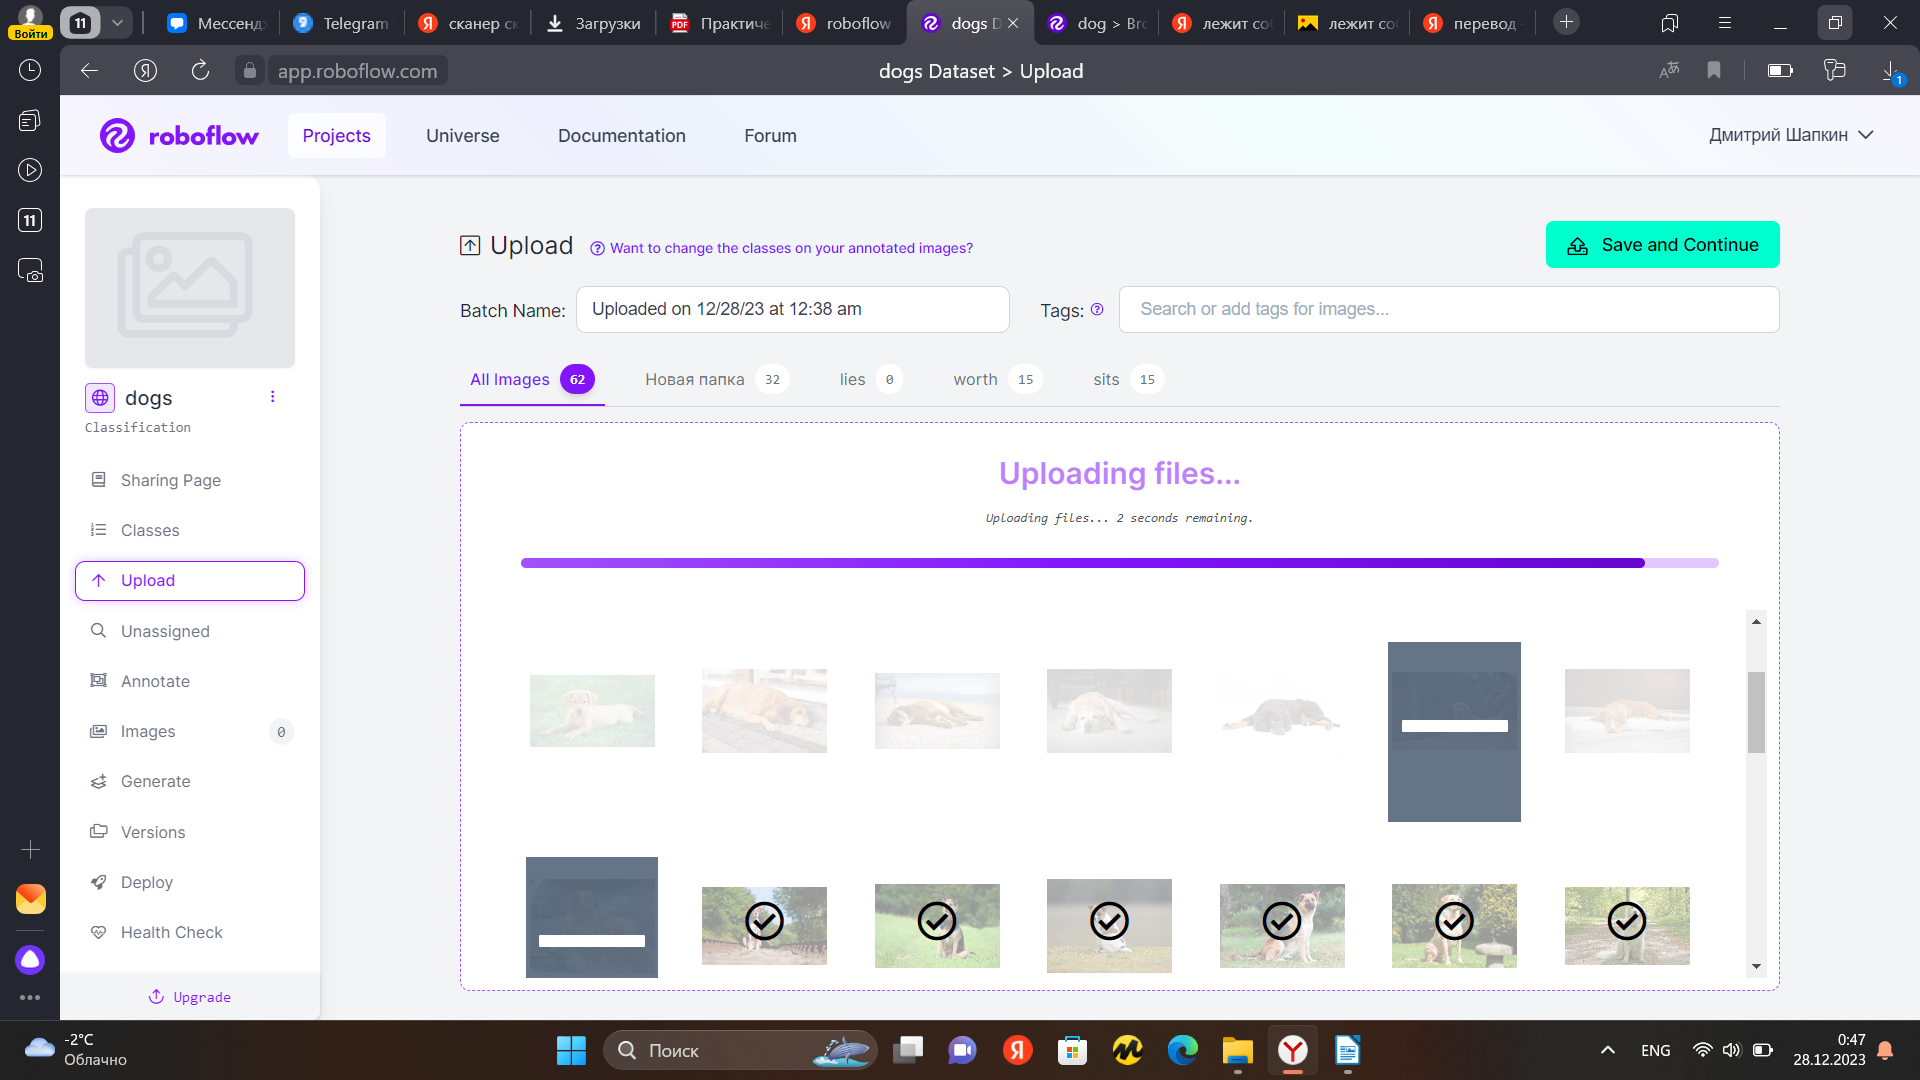
Task: Show hidden system tray icons
Action: [x=1608, y=1050]
